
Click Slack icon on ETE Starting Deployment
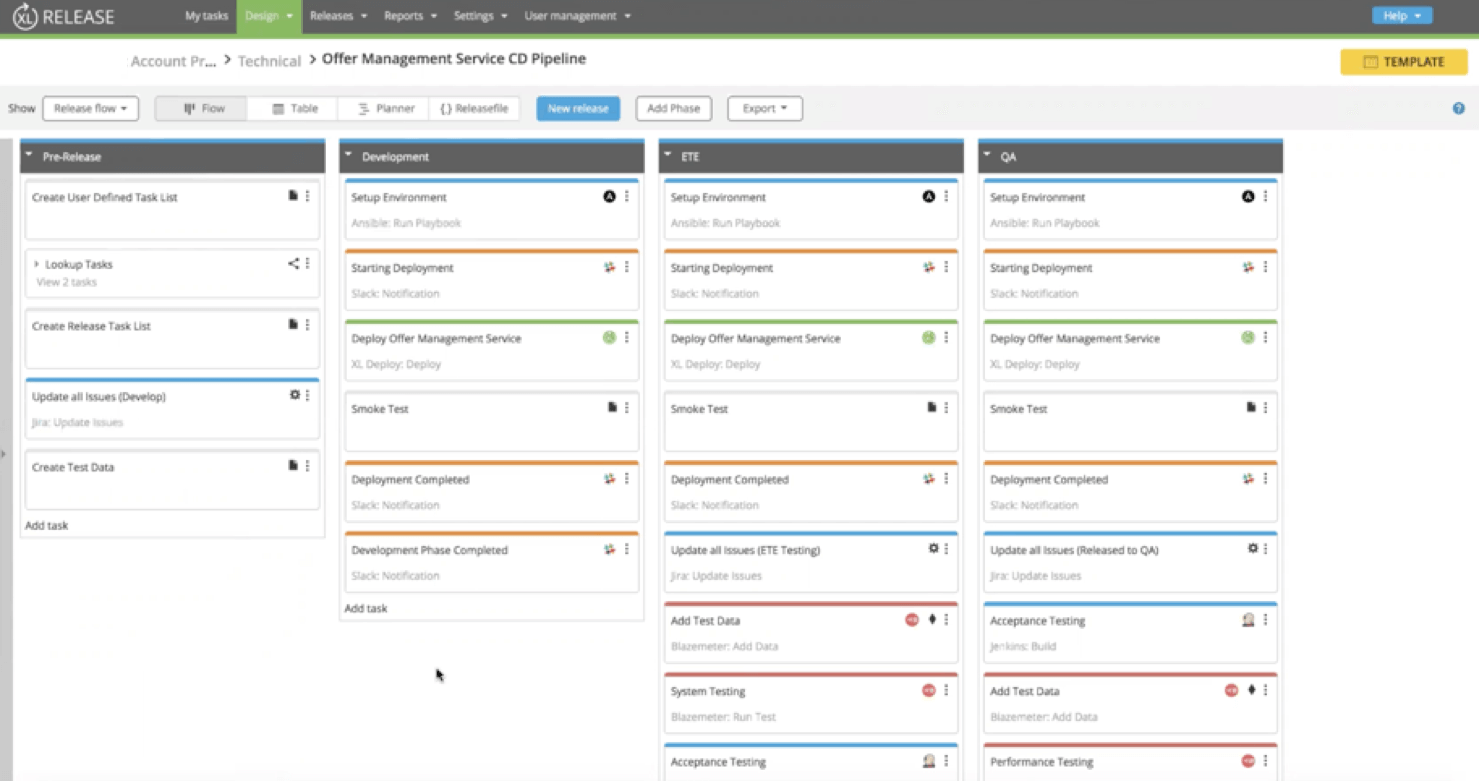click(x=928, y=268)
